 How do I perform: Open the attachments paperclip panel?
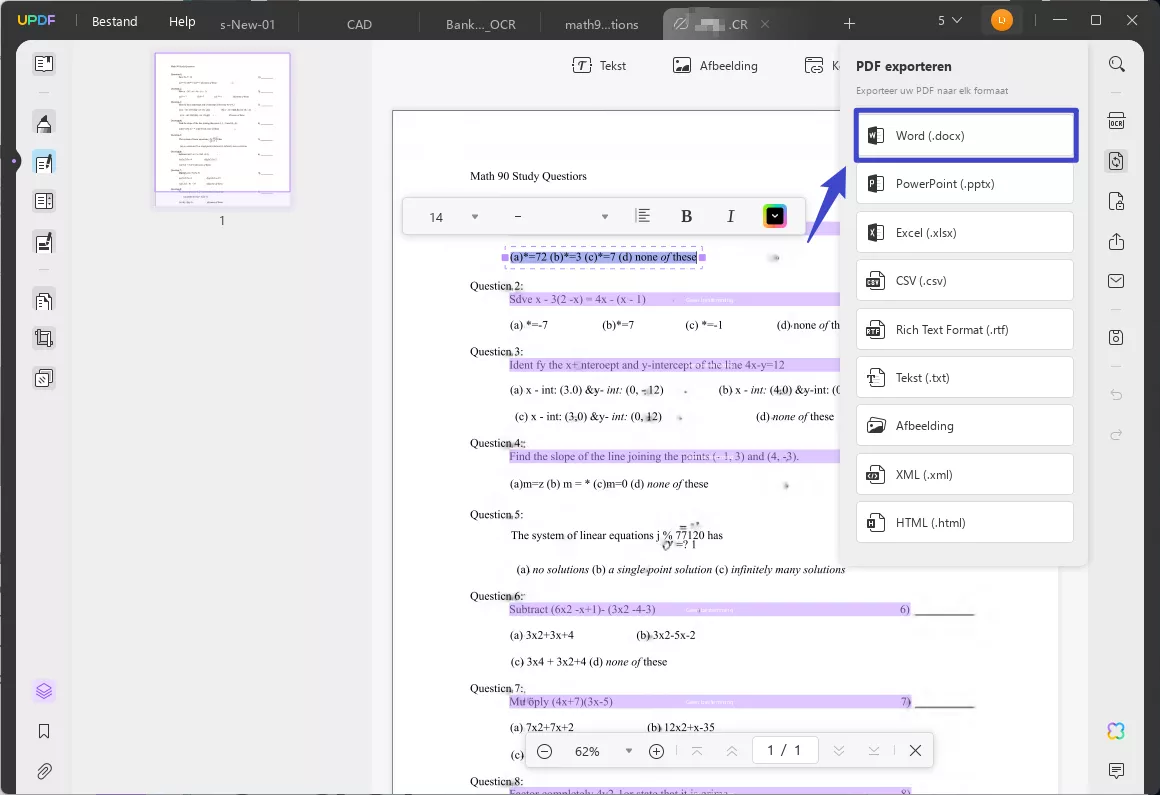(x=44, y=770)
